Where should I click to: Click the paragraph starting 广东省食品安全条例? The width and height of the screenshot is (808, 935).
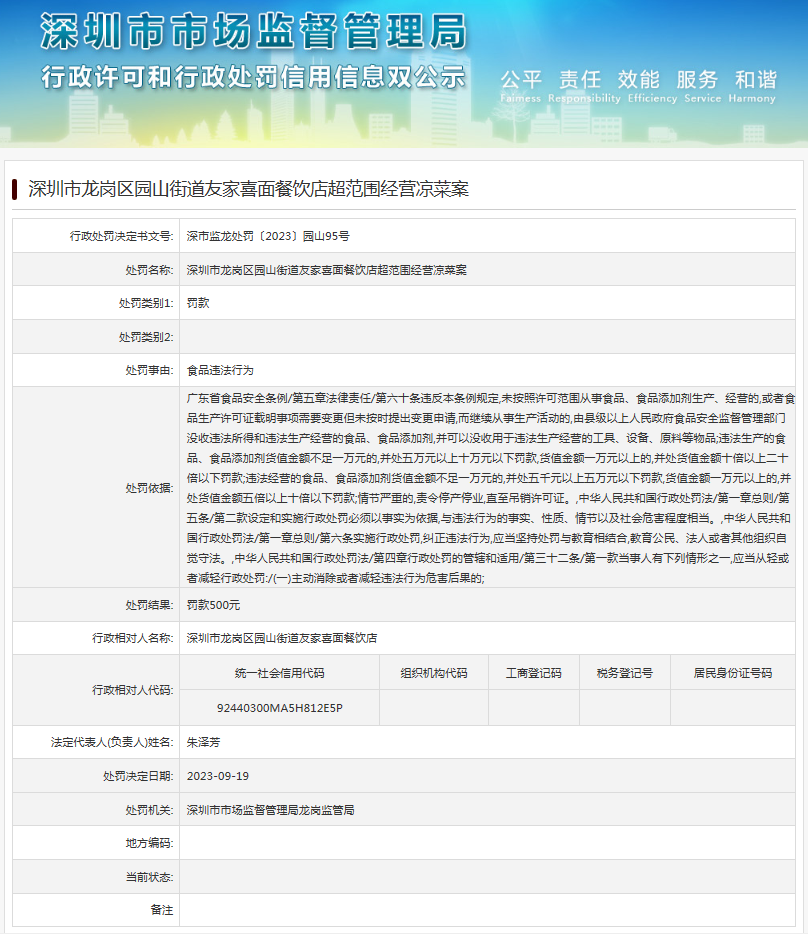490,488
